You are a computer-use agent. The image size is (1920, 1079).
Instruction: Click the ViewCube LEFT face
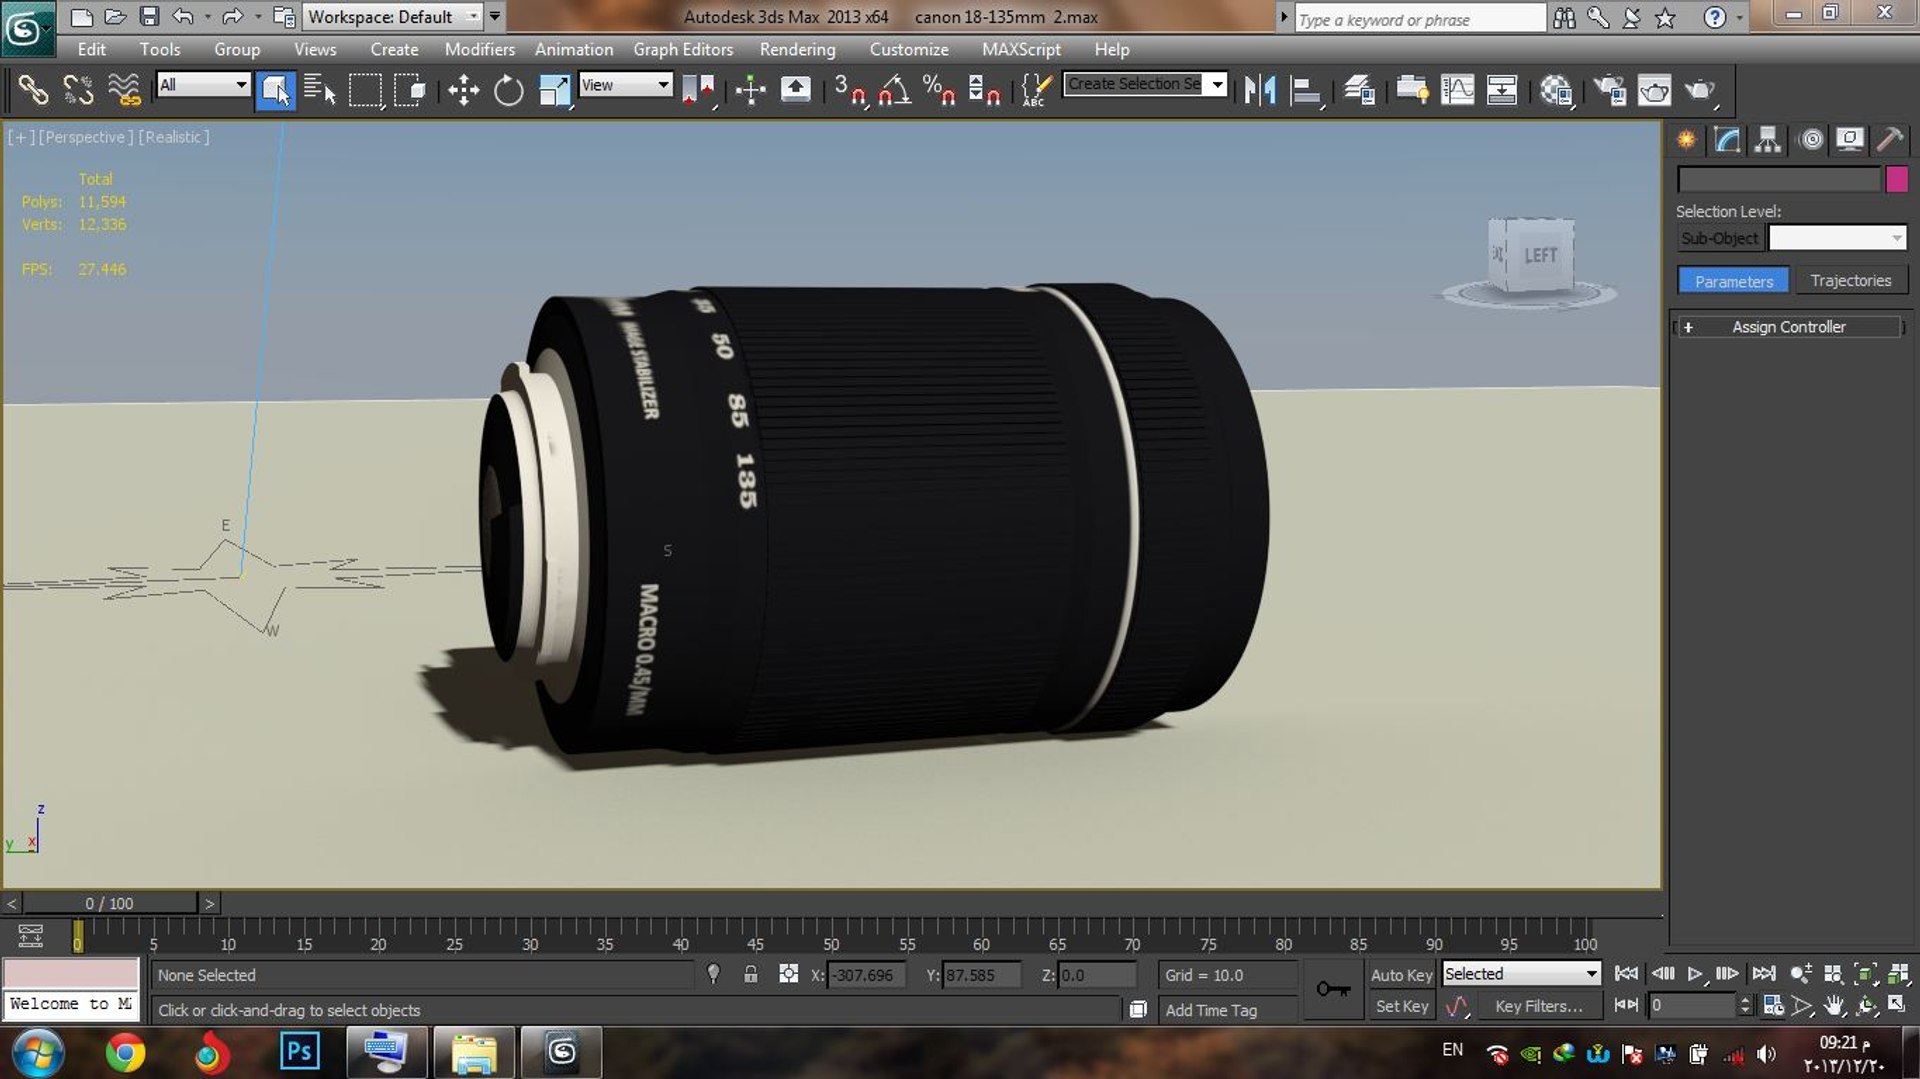pos(1540,255)
